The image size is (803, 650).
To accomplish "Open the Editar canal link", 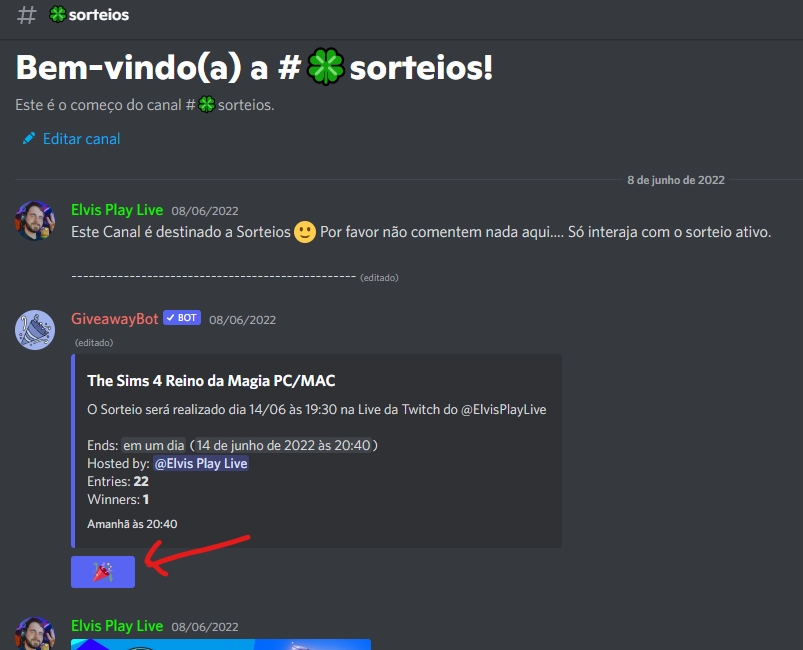I will click(81, 139).
